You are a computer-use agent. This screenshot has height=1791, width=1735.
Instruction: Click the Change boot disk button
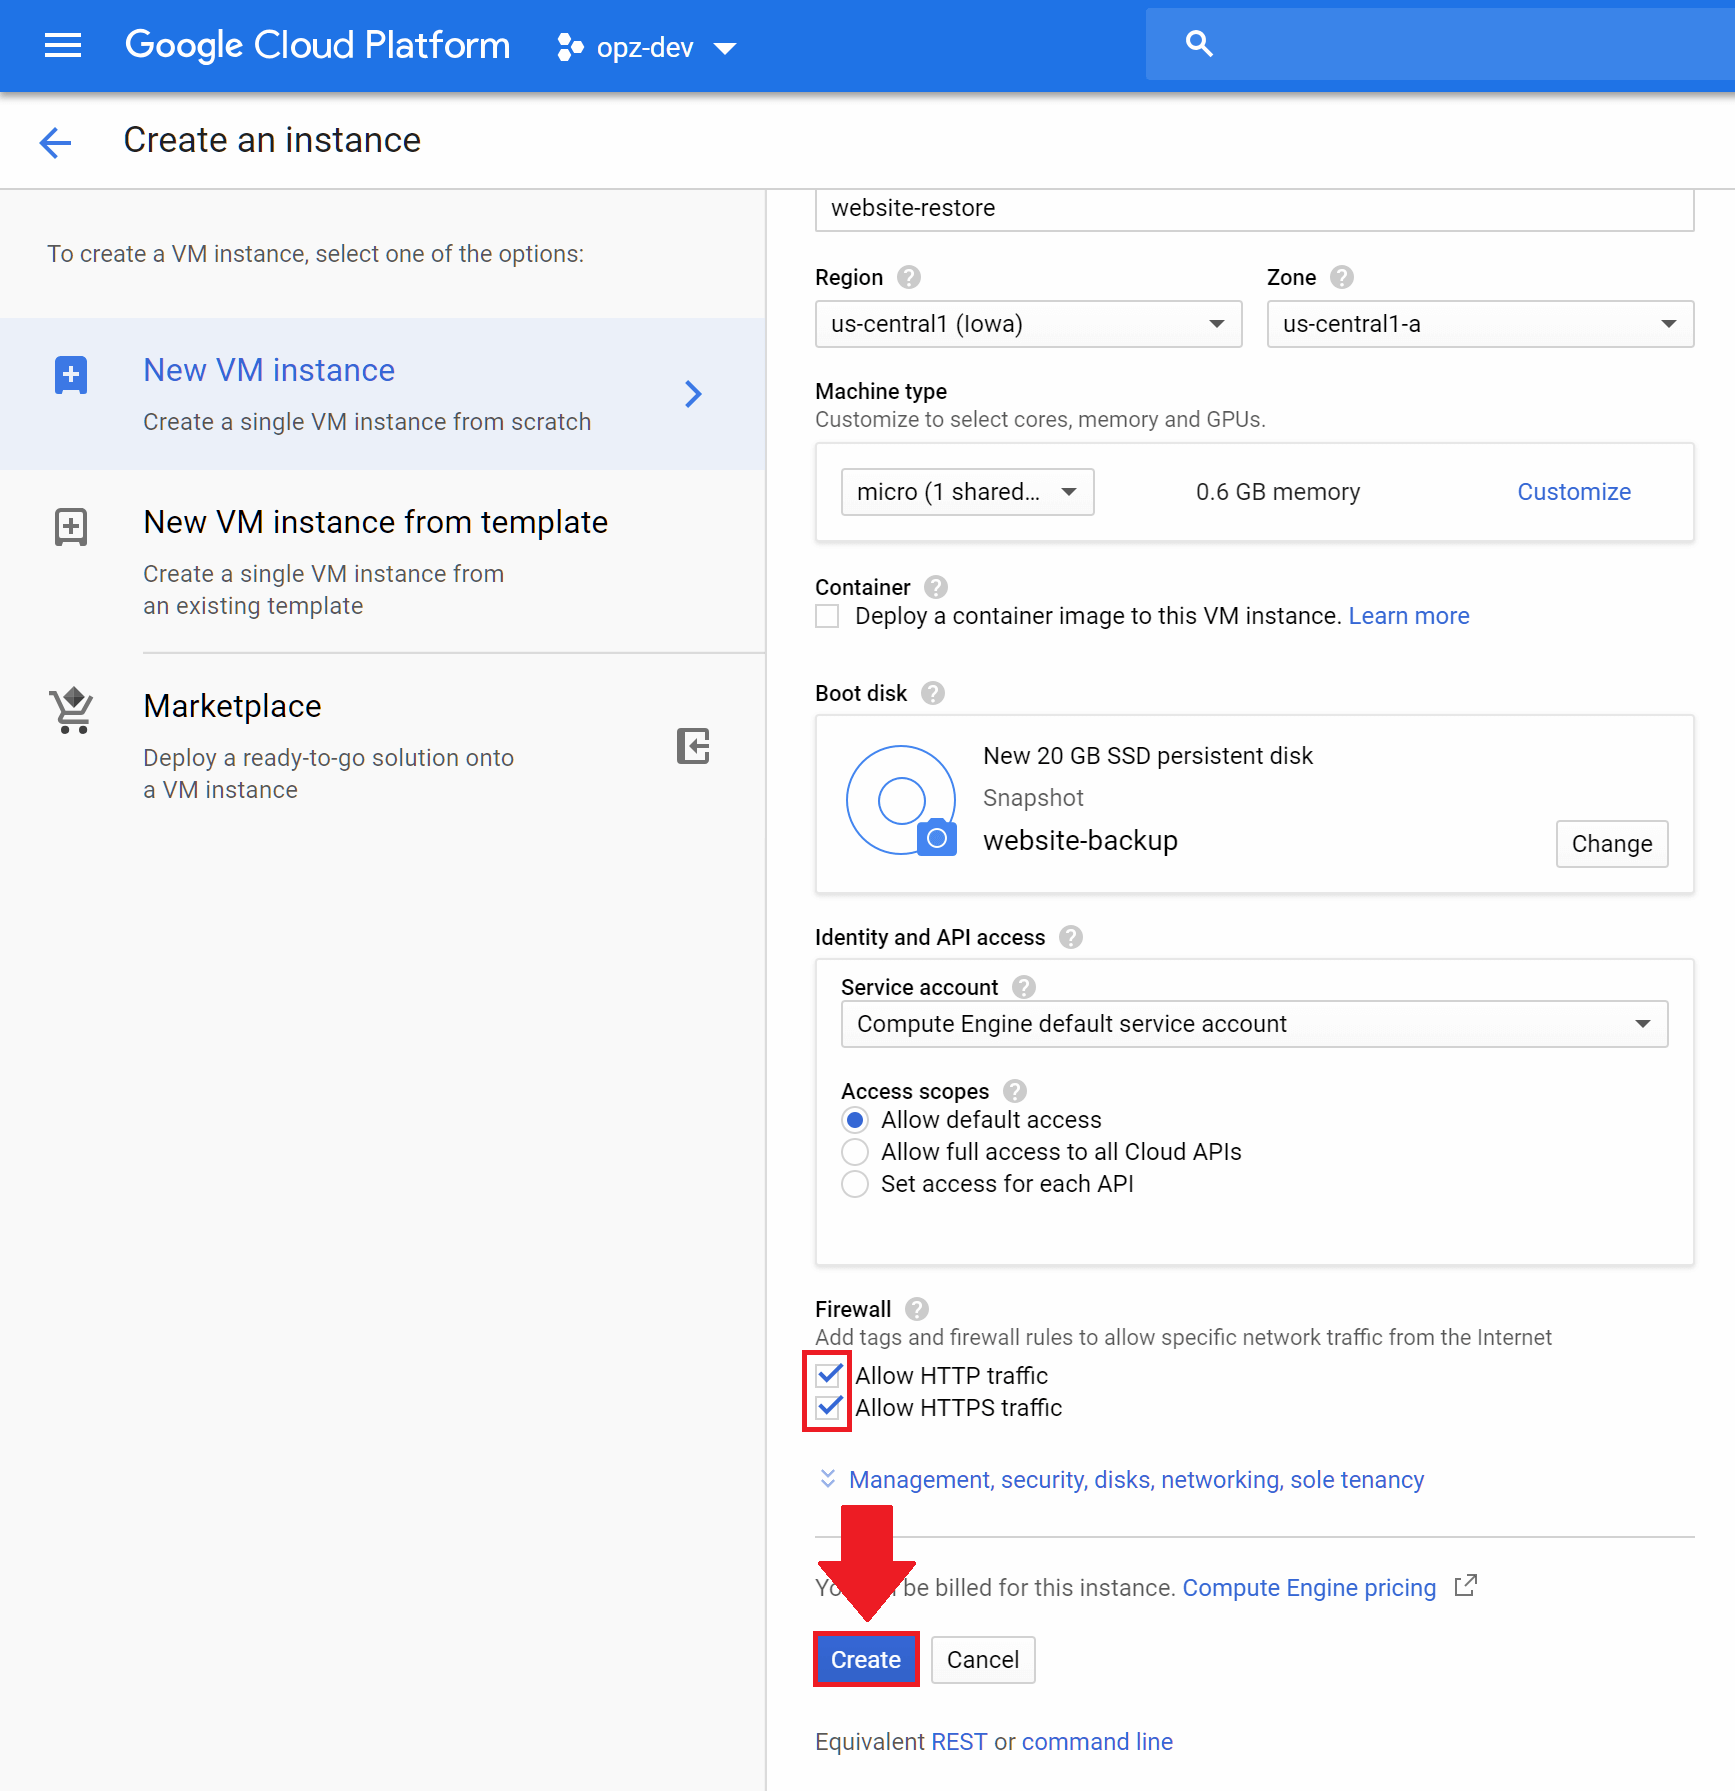click(1612, 844)
